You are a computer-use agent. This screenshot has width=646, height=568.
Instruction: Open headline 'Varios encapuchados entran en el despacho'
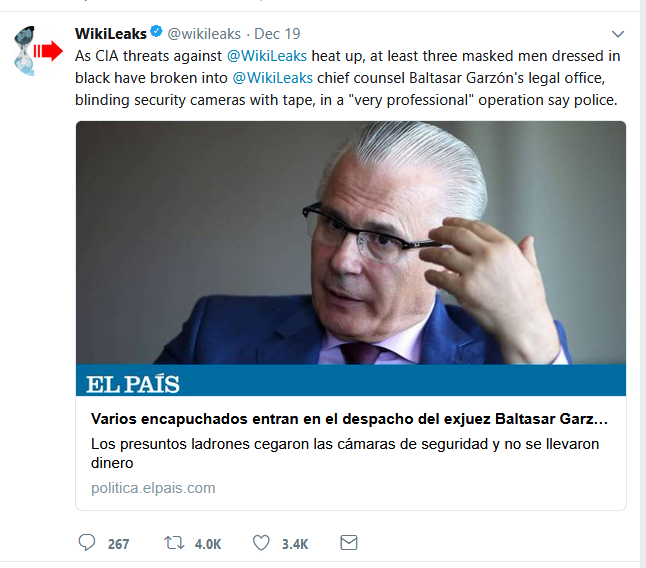[x=349, y=419]
